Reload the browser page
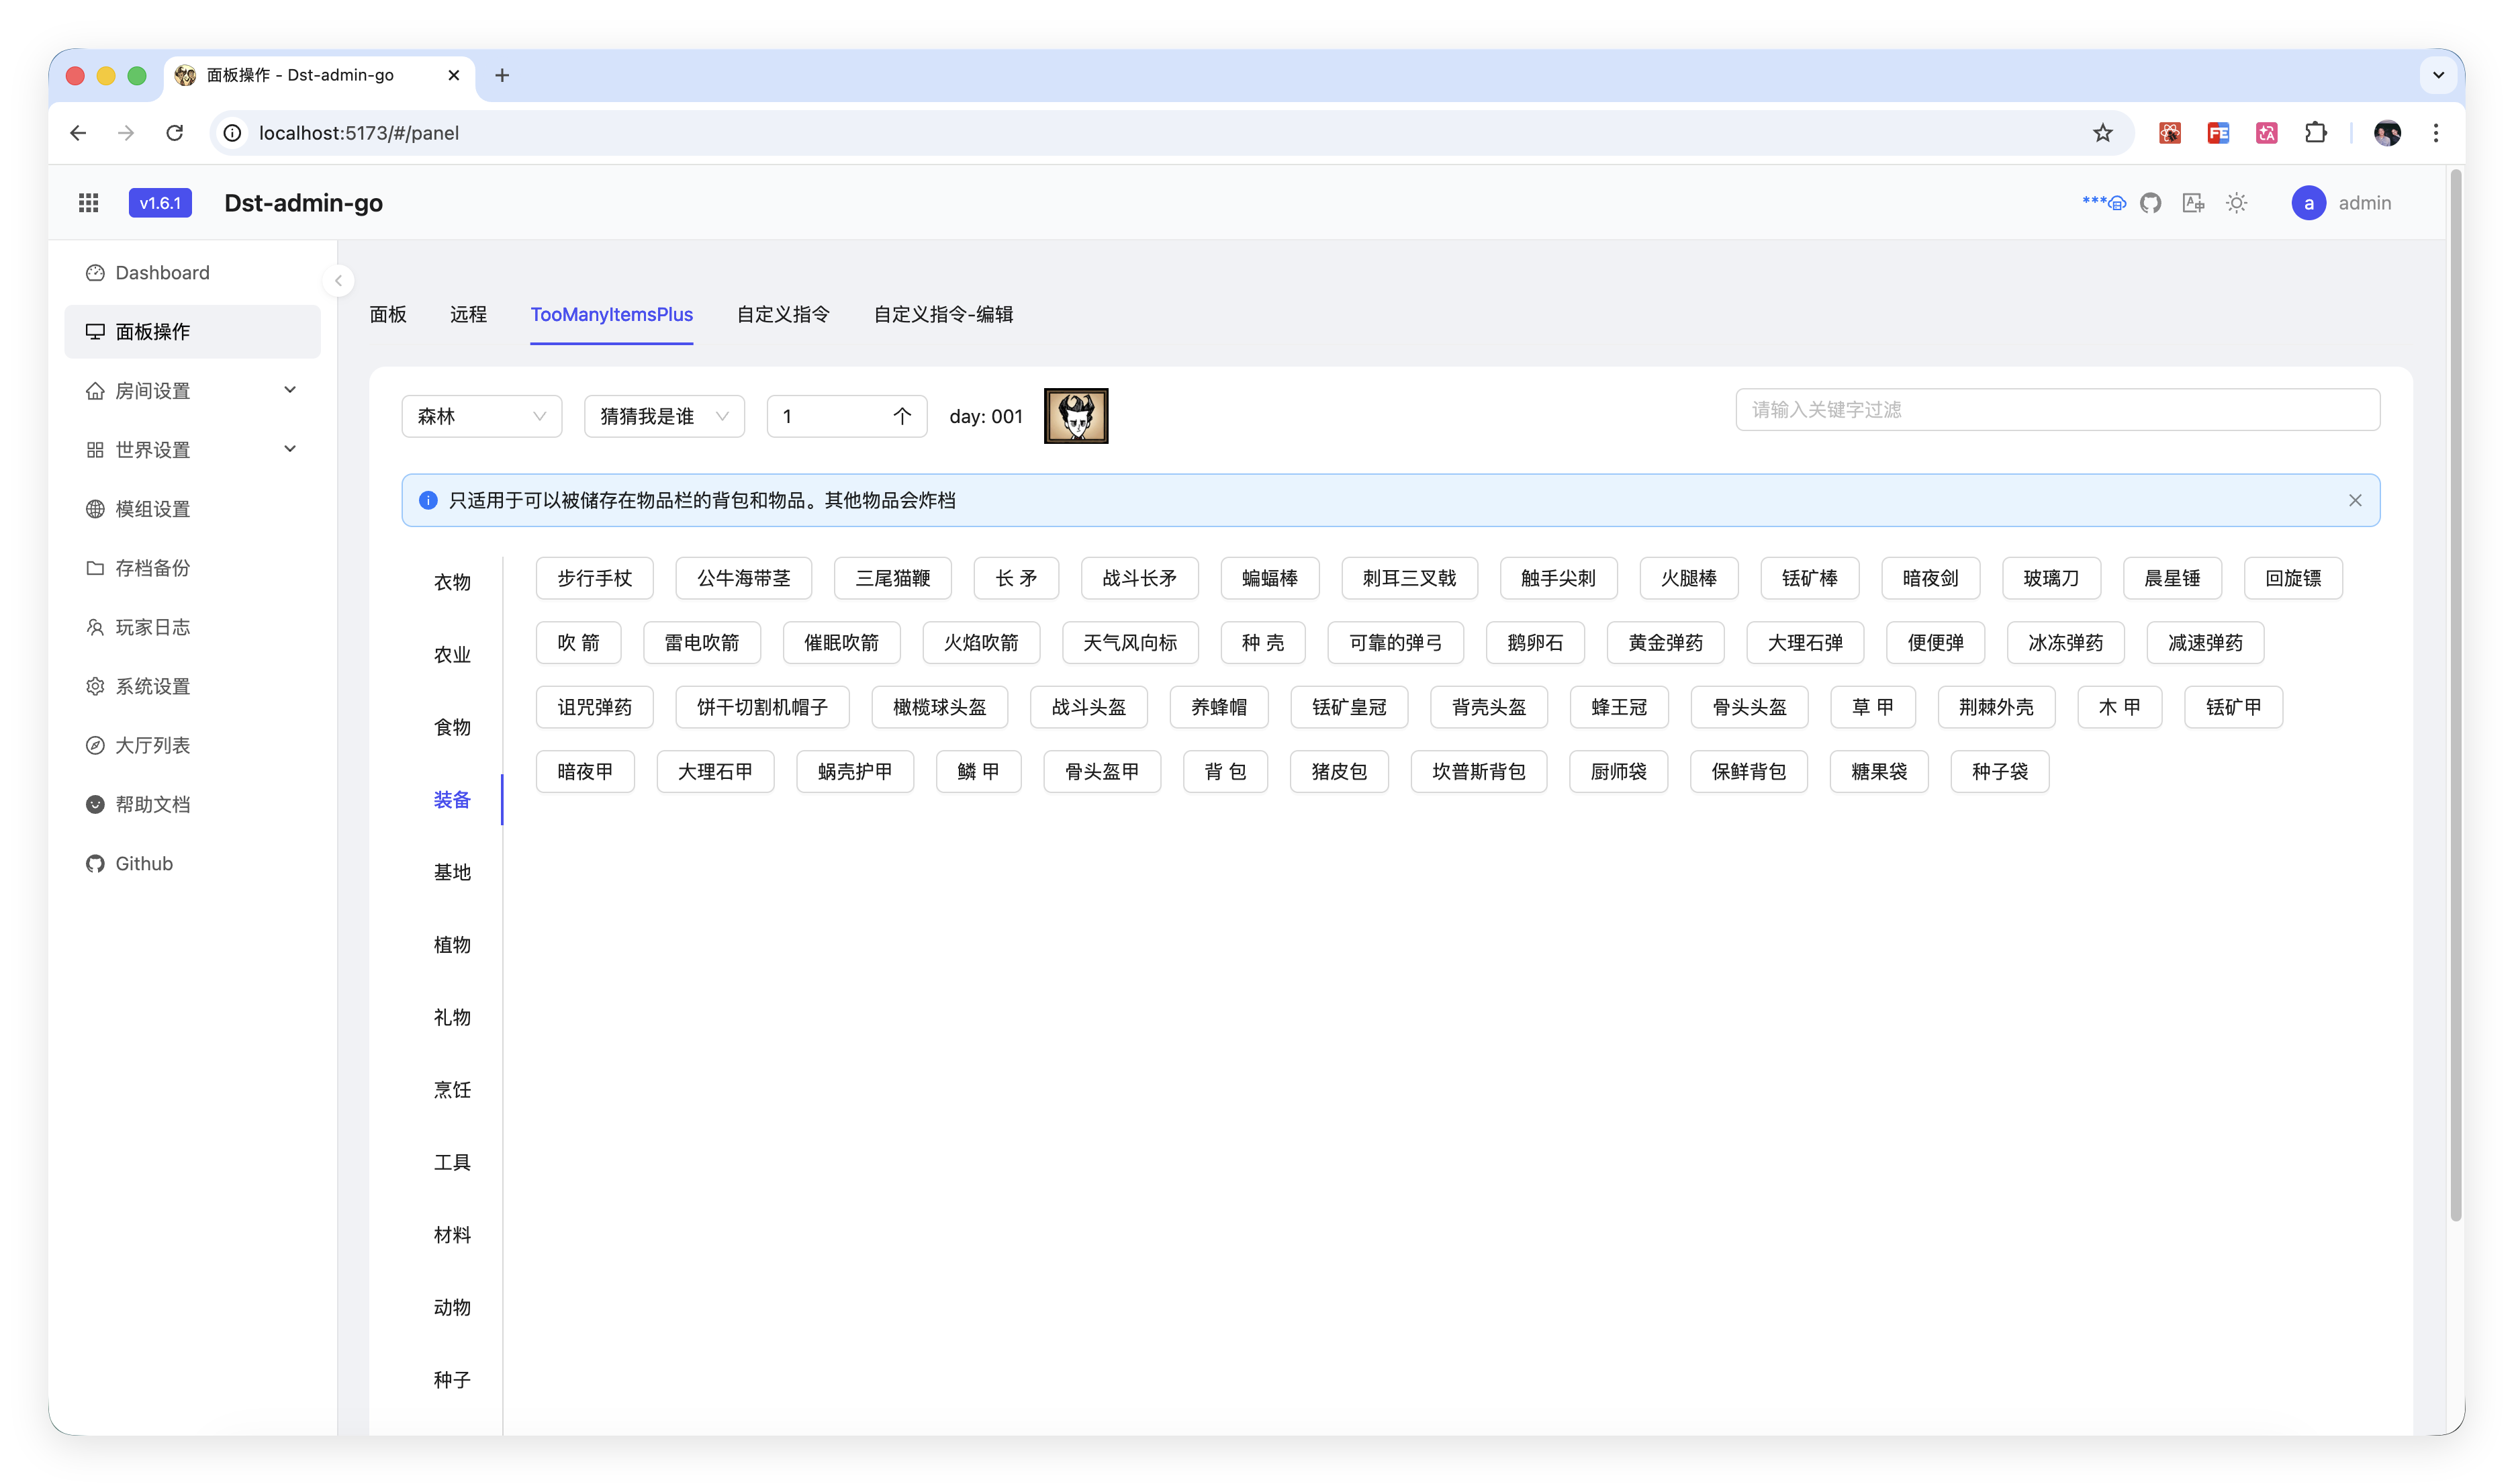Screen dimensions: 2514x1484 coord(175,133)
